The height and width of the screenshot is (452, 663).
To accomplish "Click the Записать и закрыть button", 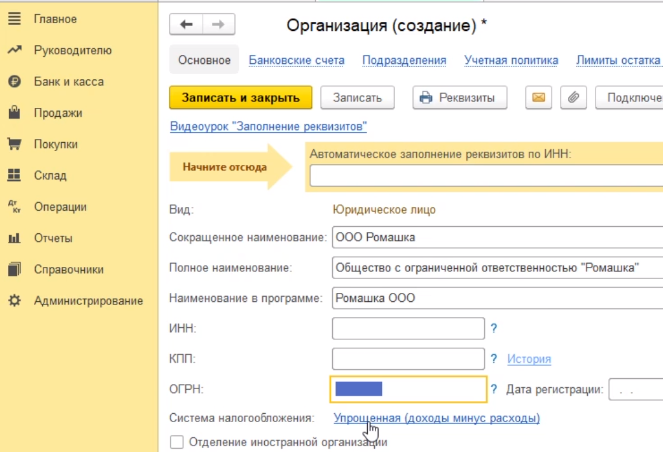I will (x=241, y=97).
